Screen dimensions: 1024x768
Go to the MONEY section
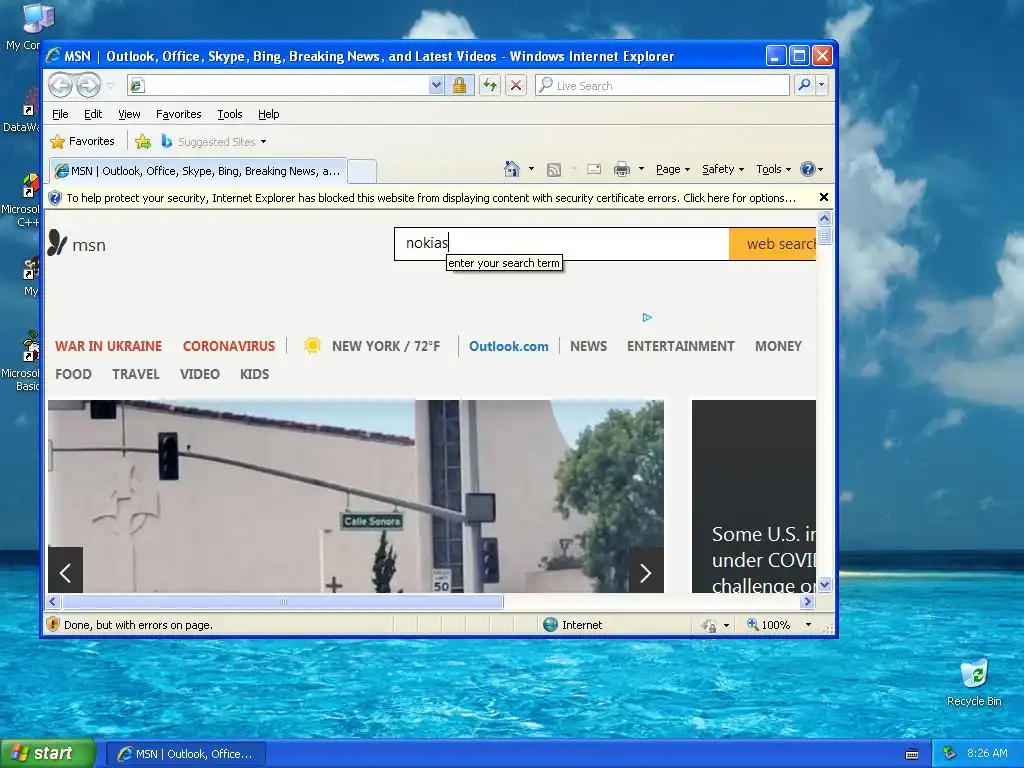click(778, 346)
